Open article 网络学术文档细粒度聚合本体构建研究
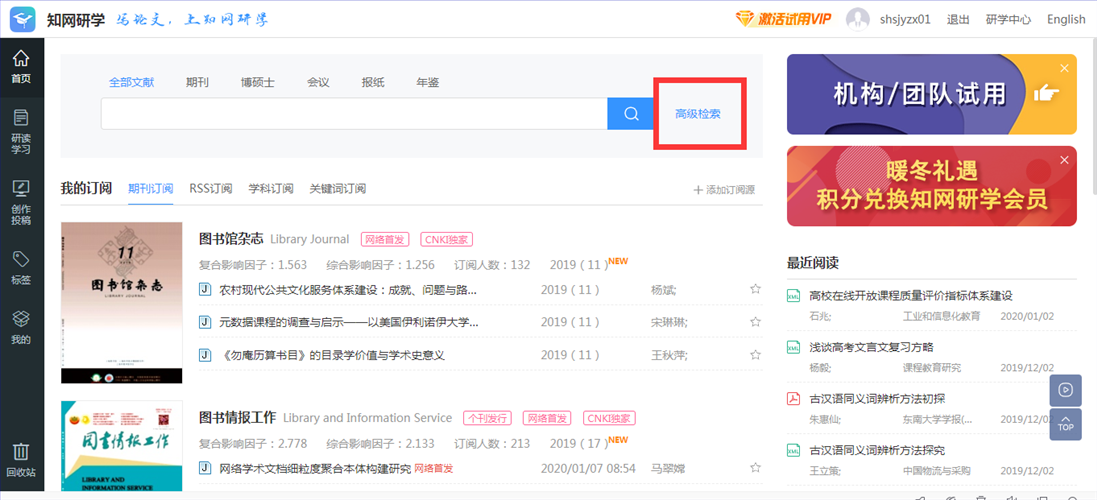 (x=316, y=468)
